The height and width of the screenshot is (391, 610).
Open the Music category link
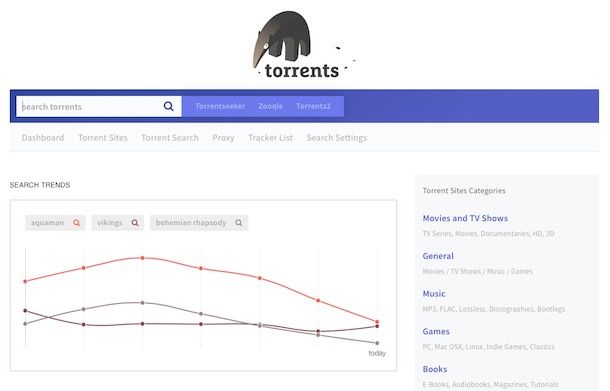[434, 294]
